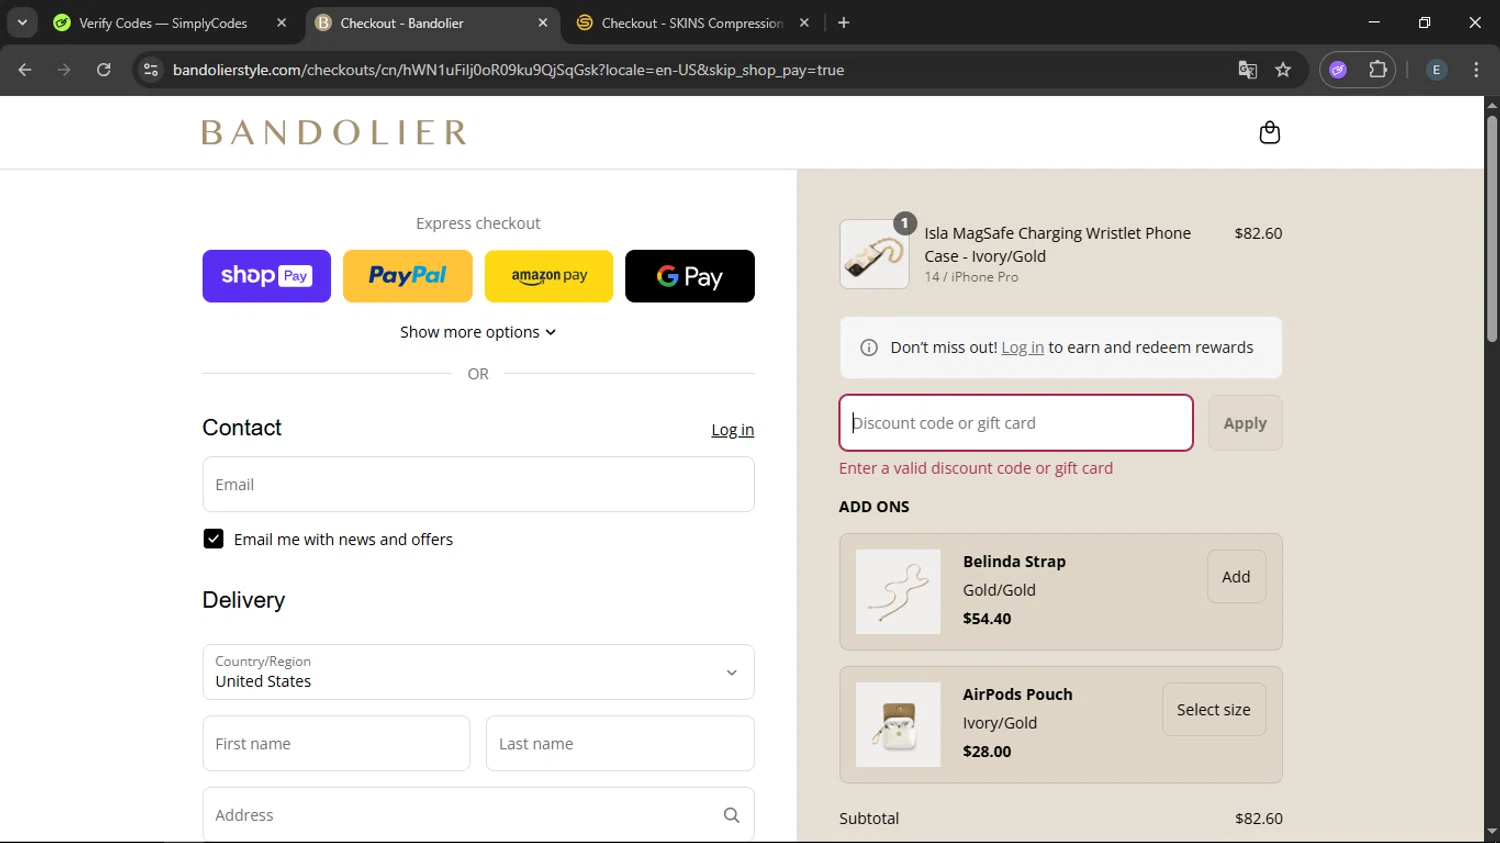The image size is (1500, 843).
Task: Click the browser back arrow
Action: pos(25,70)
